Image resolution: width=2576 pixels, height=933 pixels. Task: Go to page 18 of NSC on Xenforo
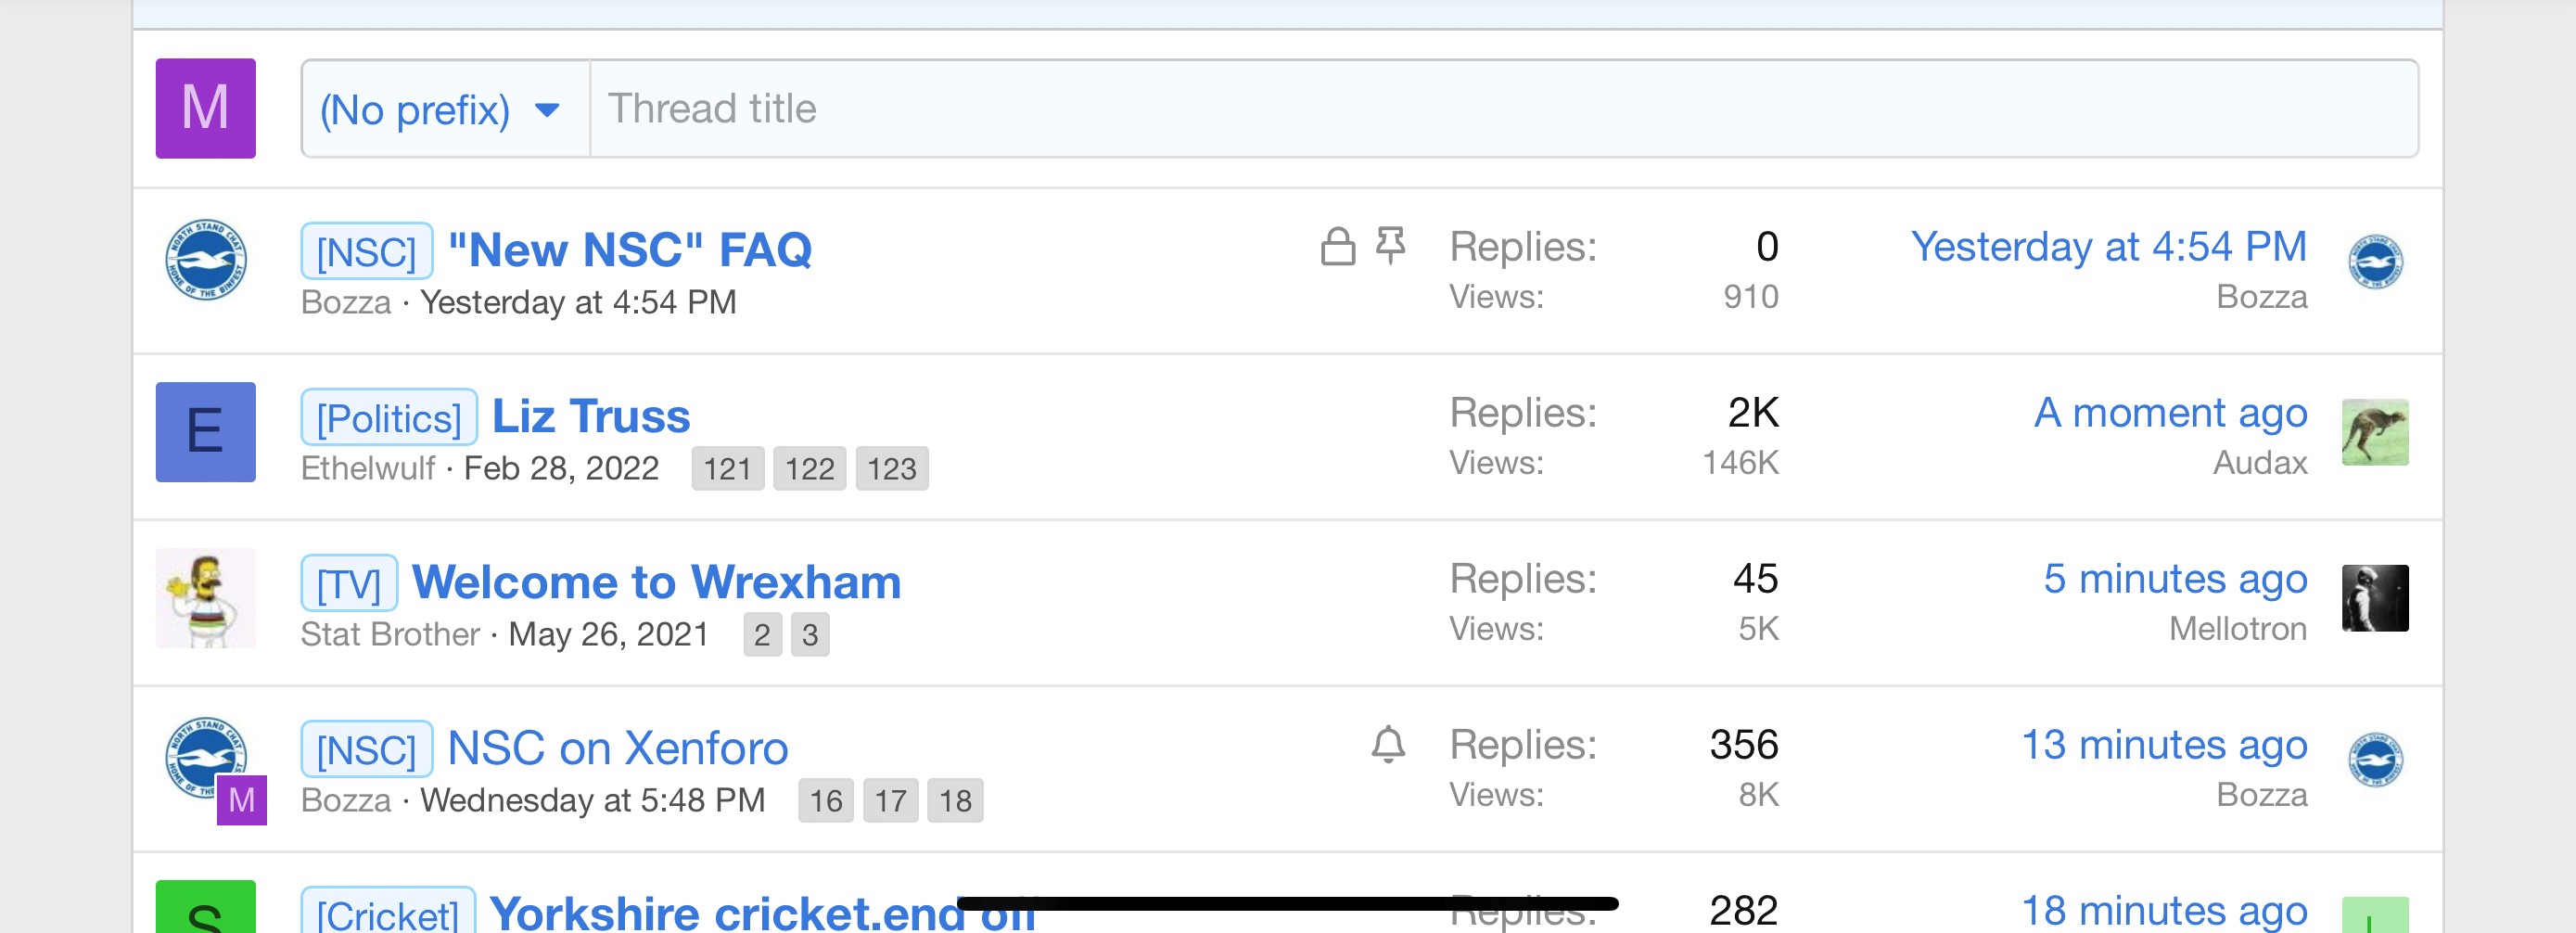point(955,801)
